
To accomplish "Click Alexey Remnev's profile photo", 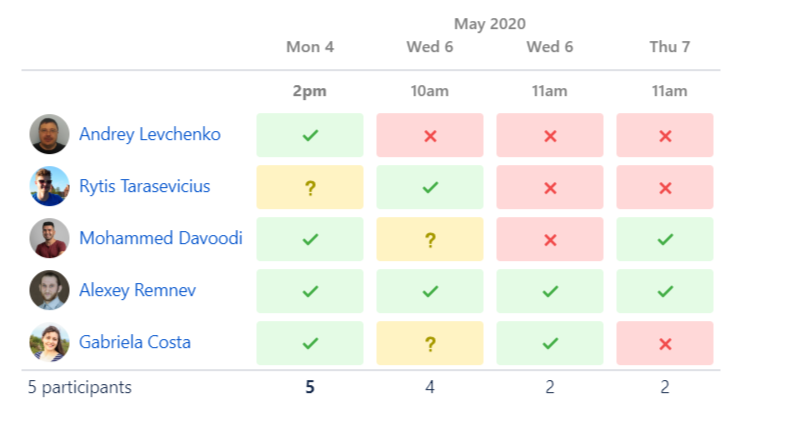I will 49,290.
